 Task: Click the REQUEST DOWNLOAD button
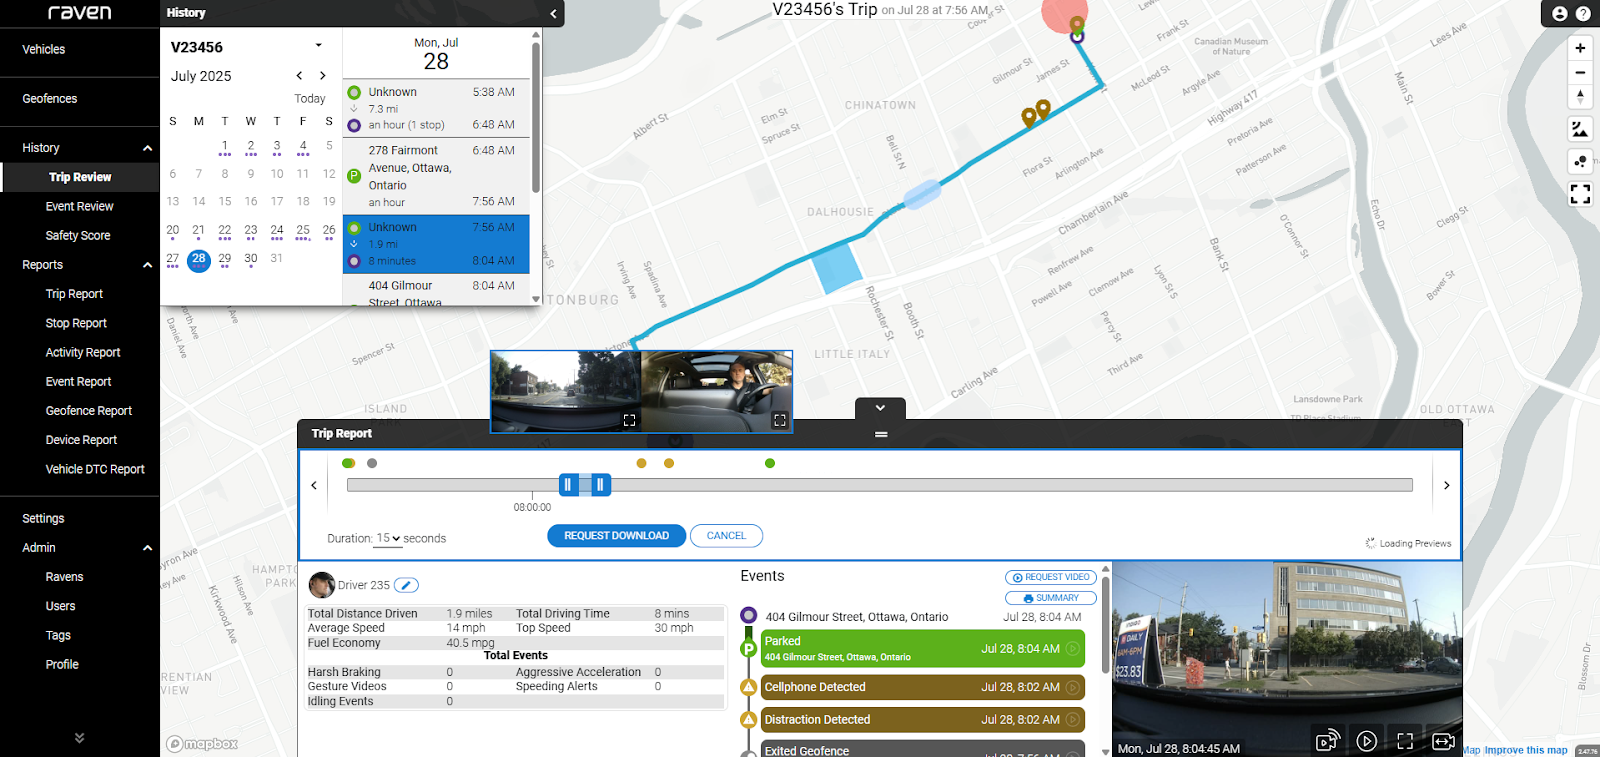point(616,536)
